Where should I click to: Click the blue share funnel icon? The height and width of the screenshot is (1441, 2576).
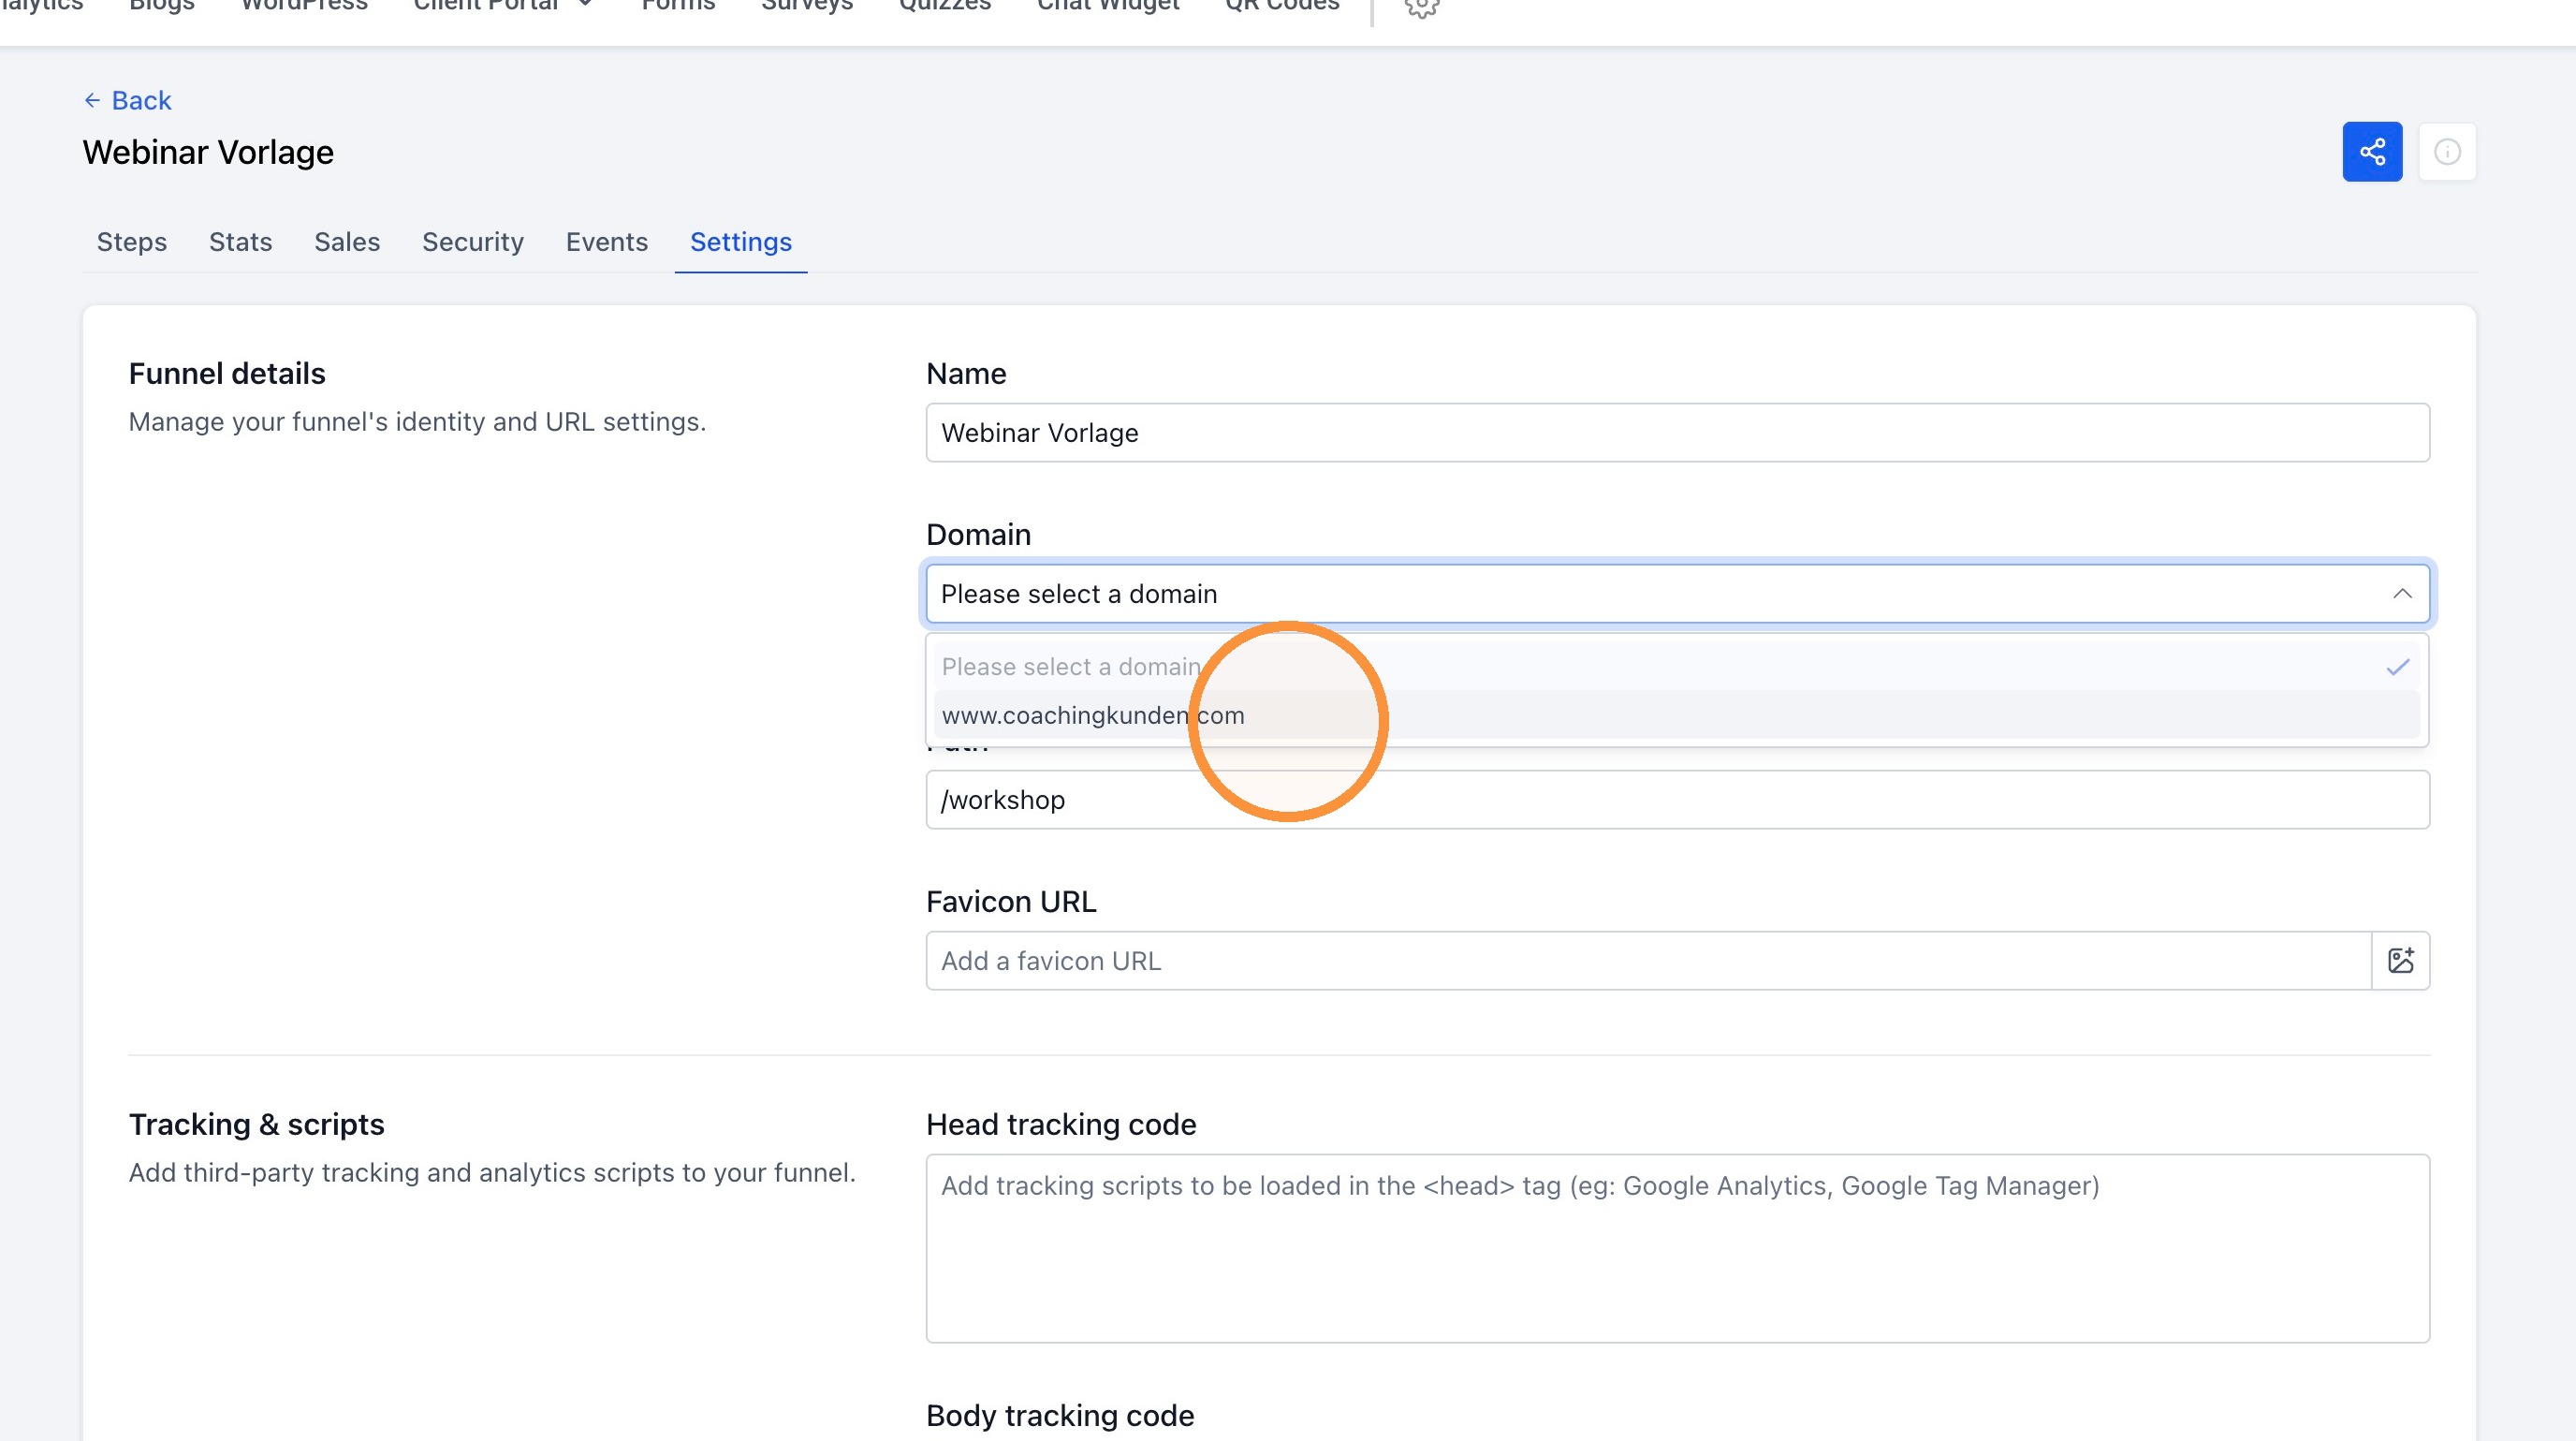[x=2372, y=152]
